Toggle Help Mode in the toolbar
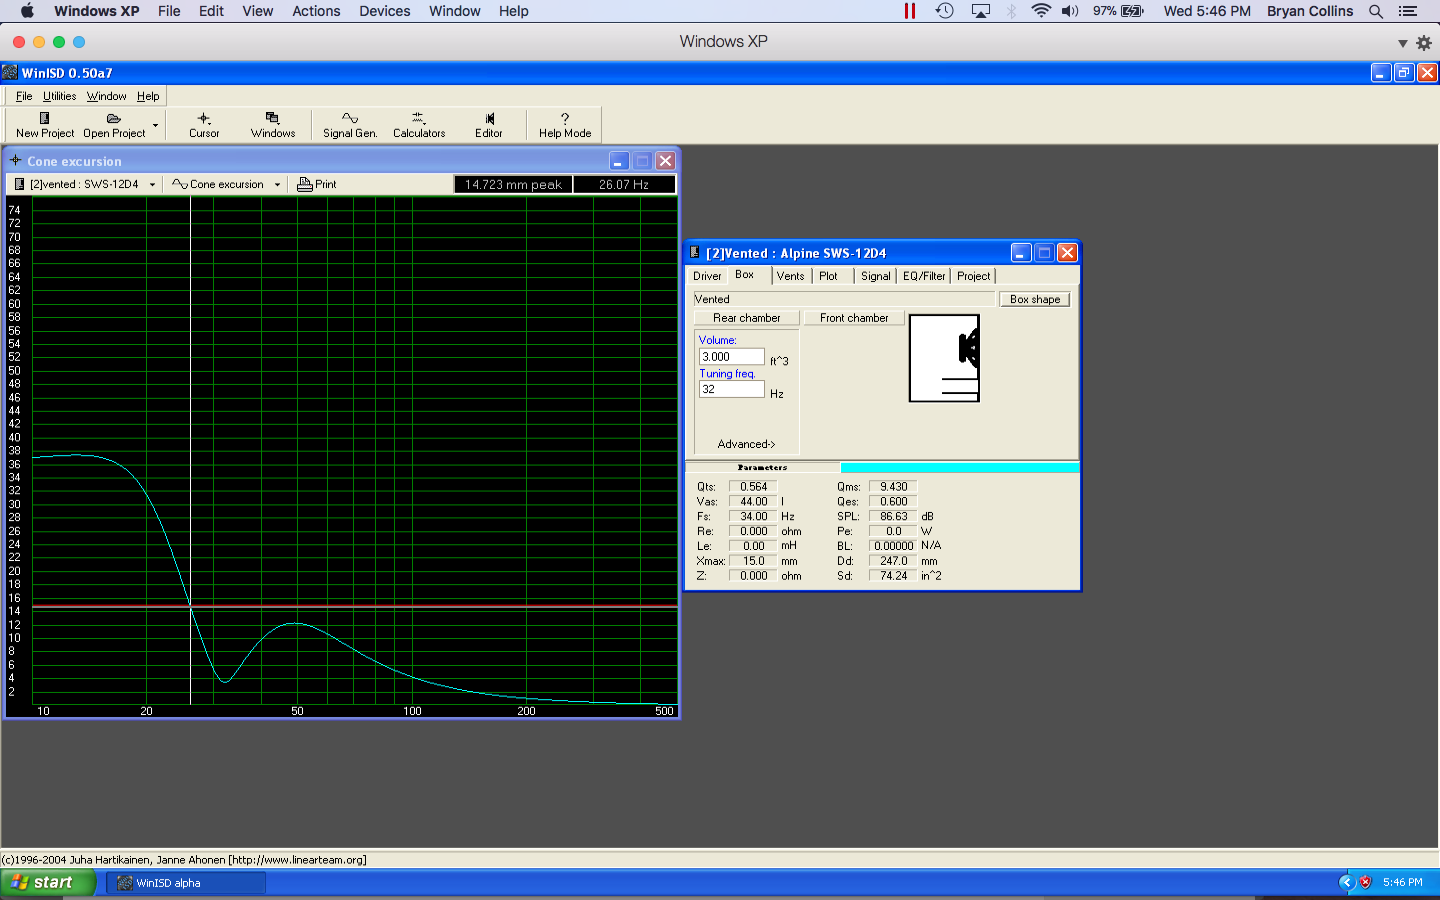This screenshot has height=900, width=1440. (x=565, y=125)
